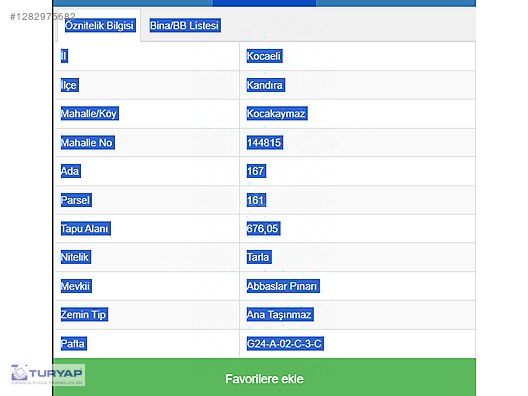The height and width of the screenshot is (396, 528).
Task: Click the 'Nitelik' row label
Action: tap(76, 257)
